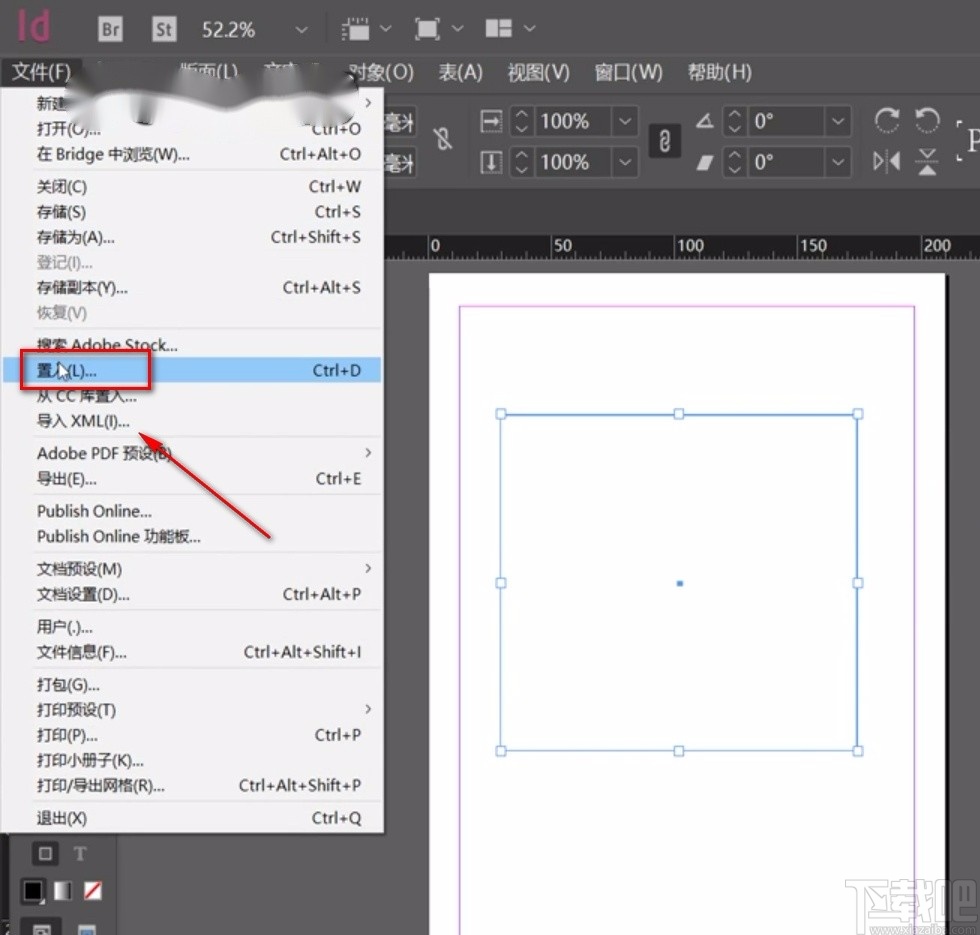Open the zoom level dropdown
Screen dimensions: 980x935
point(301,29)
